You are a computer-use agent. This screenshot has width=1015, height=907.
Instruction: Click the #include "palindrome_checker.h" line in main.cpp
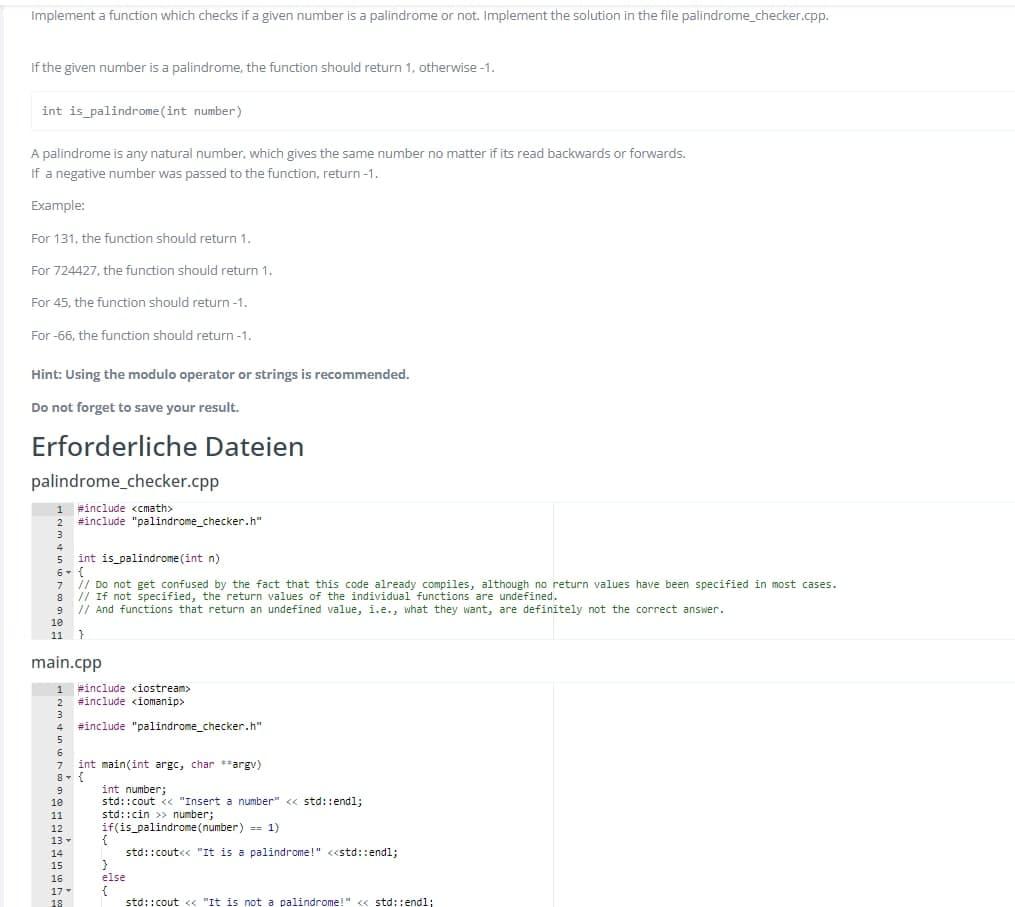pos(165,725)
